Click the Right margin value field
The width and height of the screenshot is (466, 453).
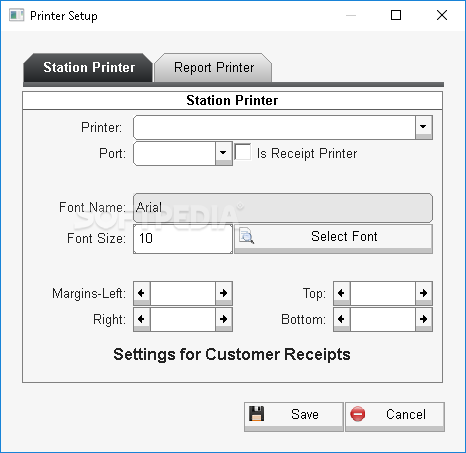(x=183, y=319)
